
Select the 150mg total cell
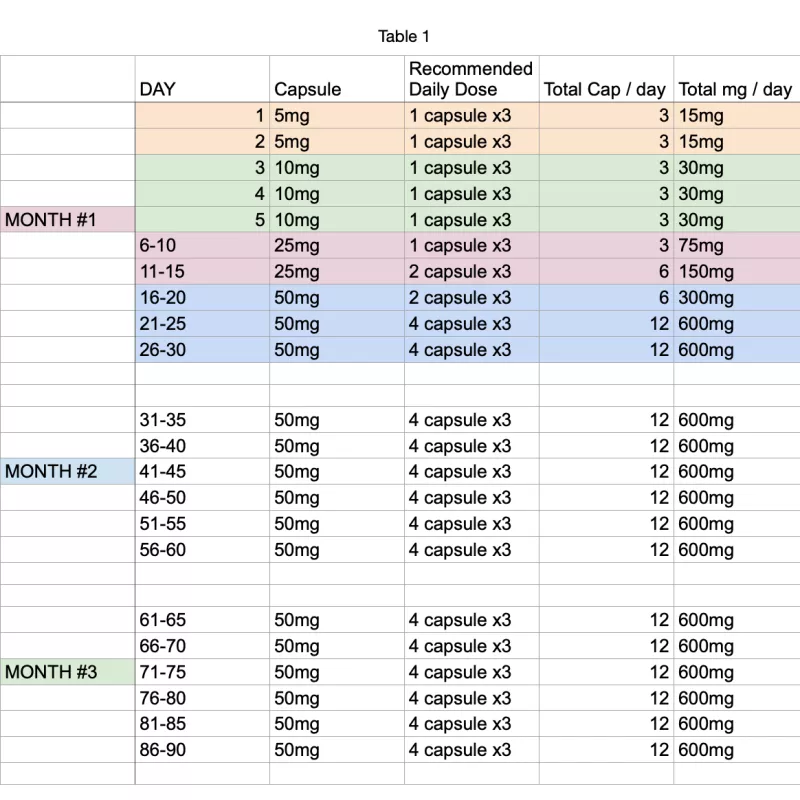pyautogui.click(x=737, y=272)
